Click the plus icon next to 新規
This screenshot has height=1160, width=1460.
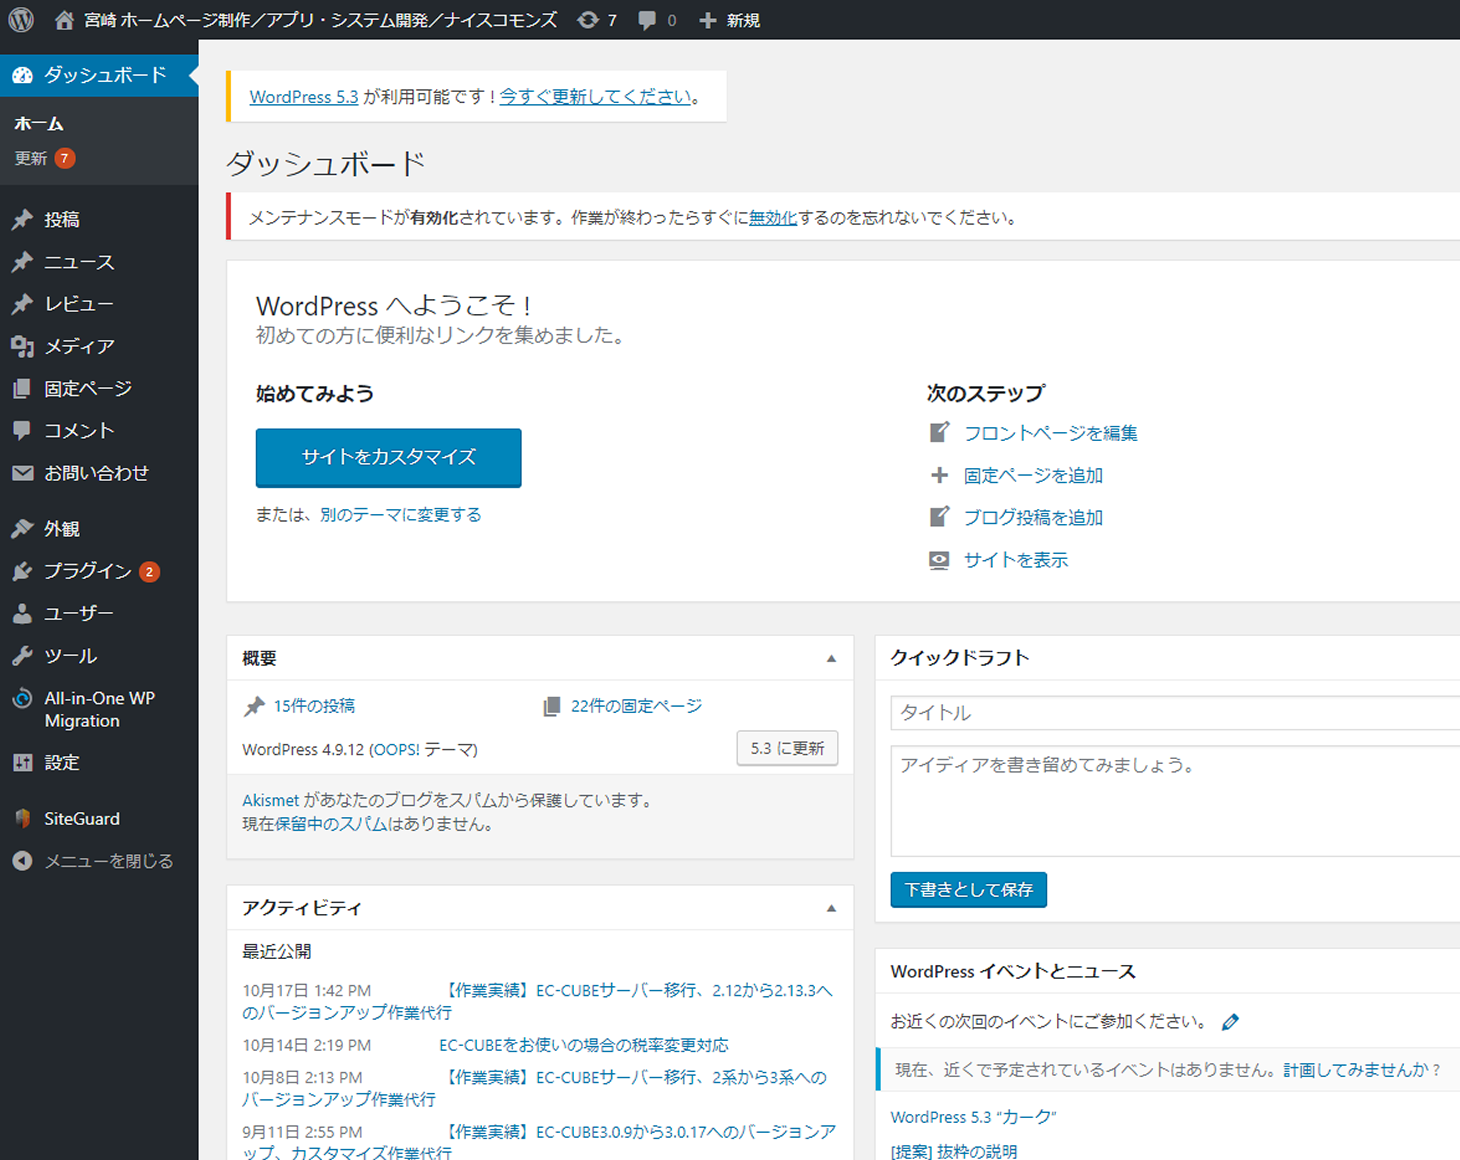[x=708, y=20]
